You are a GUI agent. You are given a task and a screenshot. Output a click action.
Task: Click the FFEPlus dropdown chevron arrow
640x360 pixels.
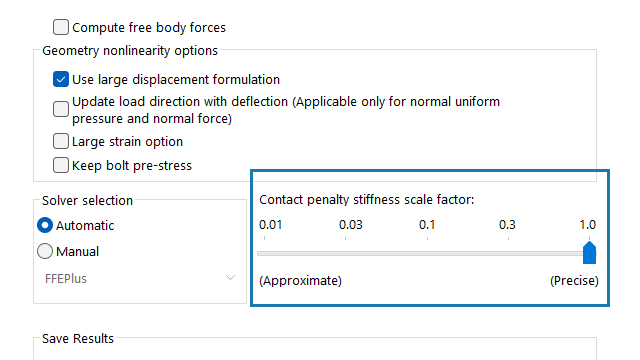pos(231,278)
